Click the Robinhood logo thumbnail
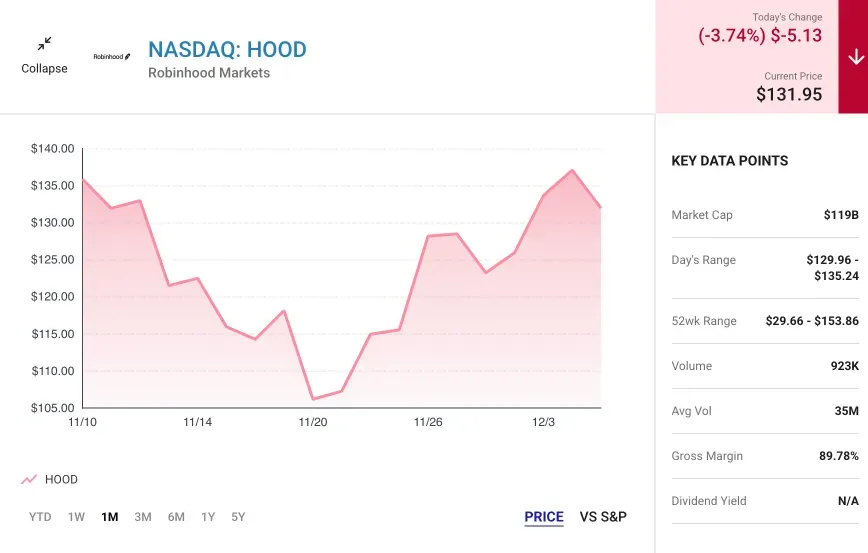This screenshot has height=553, width=868. click(x=112, y=57)
